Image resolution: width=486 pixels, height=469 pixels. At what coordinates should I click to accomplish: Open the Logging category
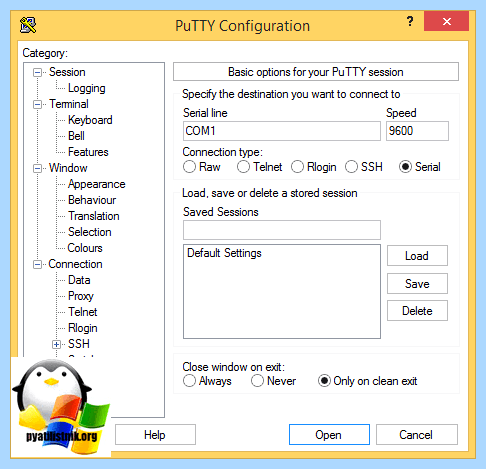(x=87, y=88)
